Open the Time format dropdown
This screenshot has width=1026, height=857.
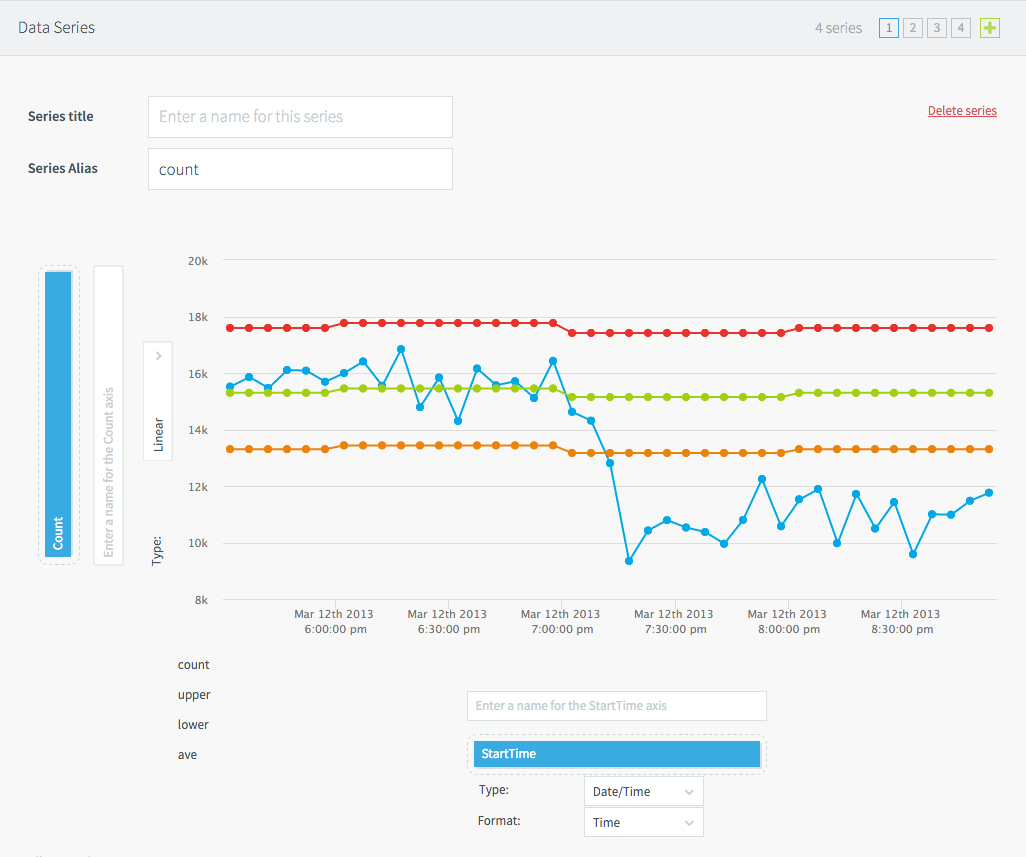643,822
